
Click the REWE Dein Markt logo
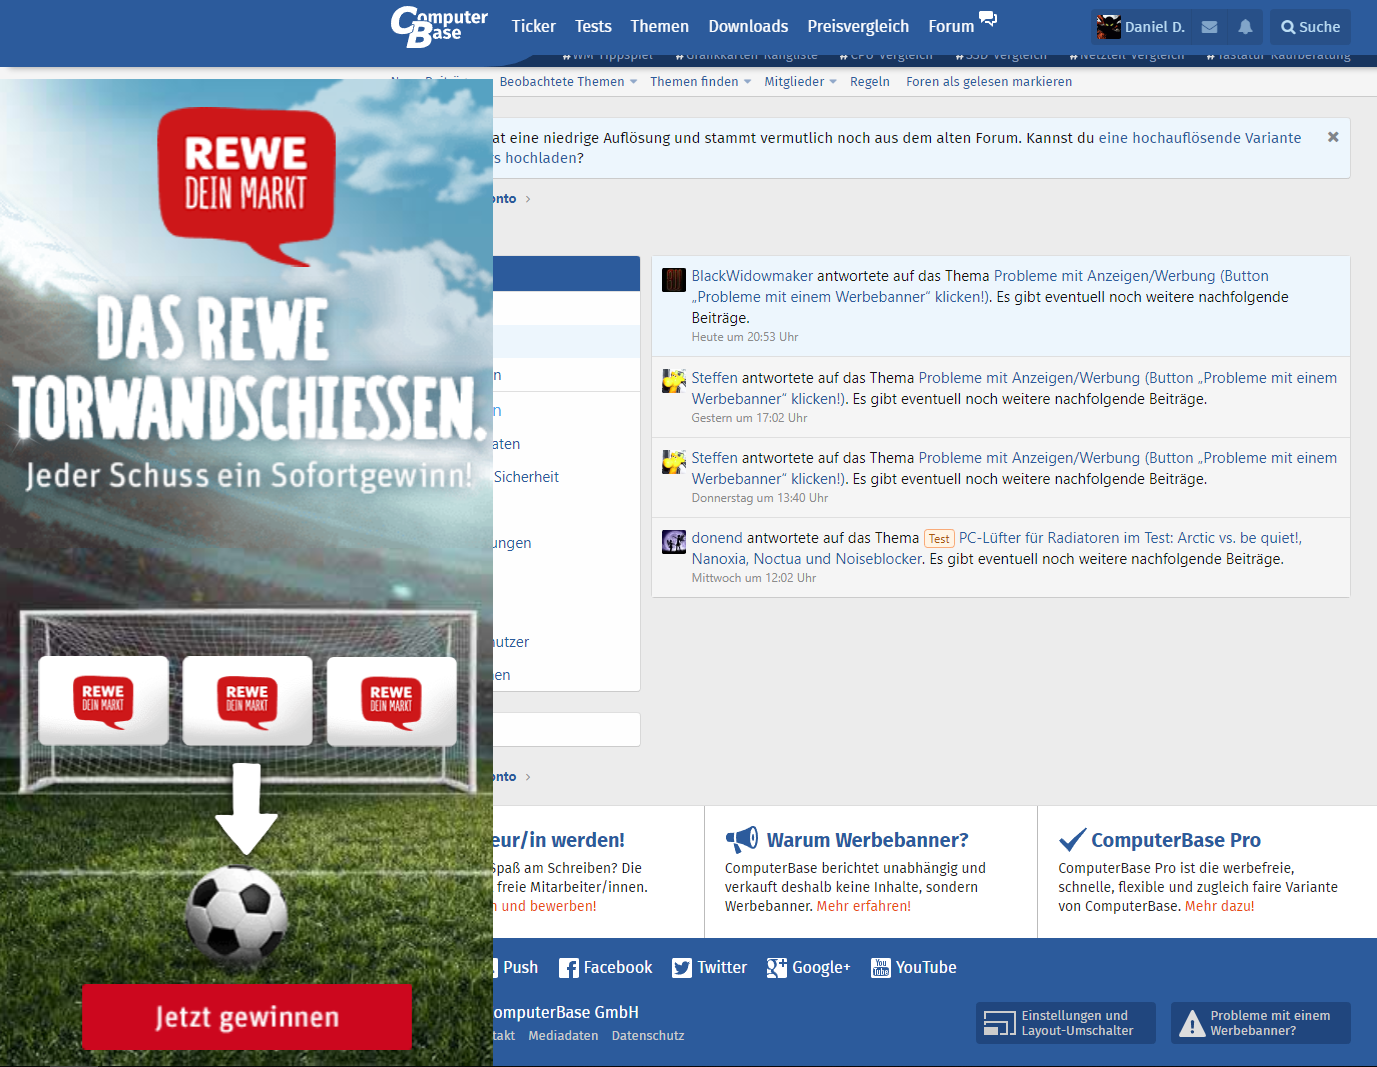(246, 185)
